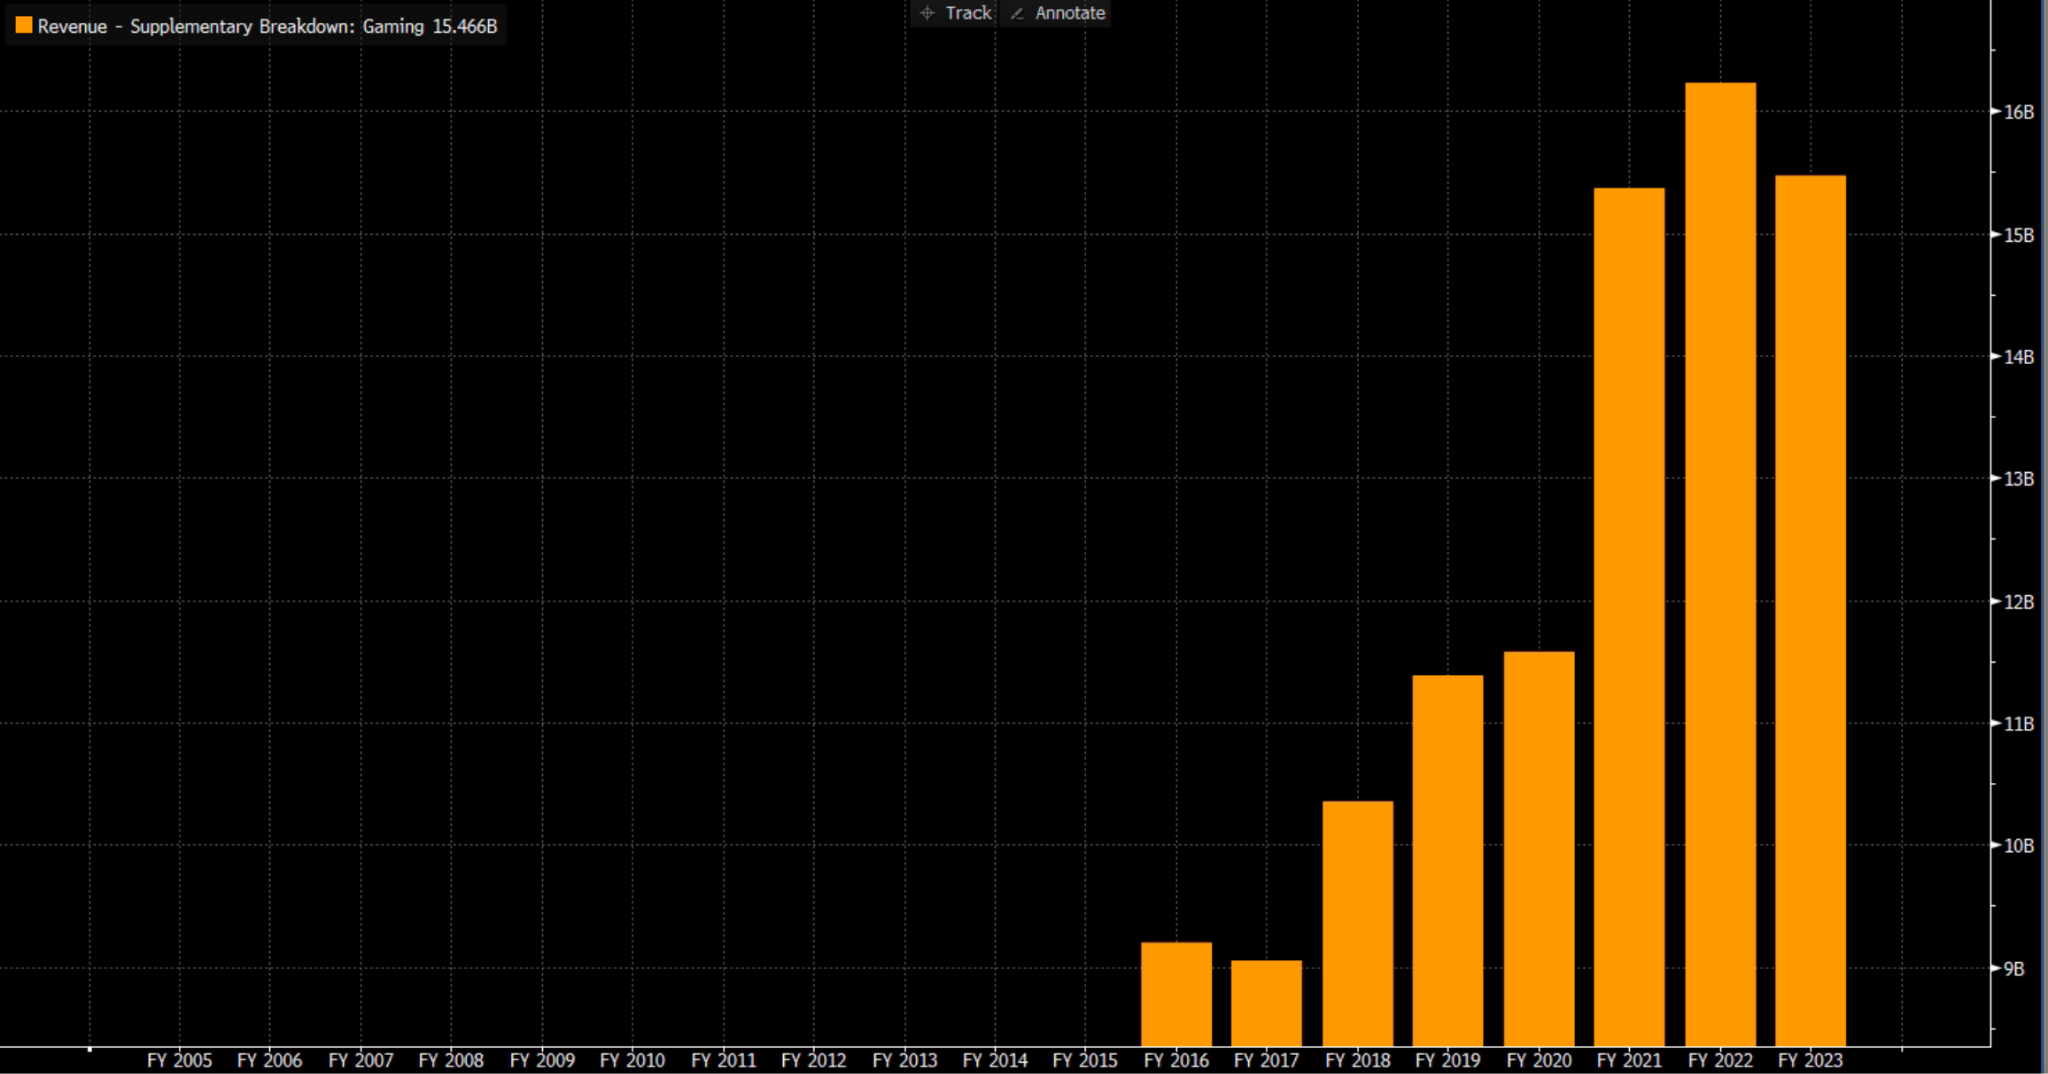Click the FY 2008 axis label
Image resolution: width=2048 pixels, height=1074 pixels.
[451, 1060]
